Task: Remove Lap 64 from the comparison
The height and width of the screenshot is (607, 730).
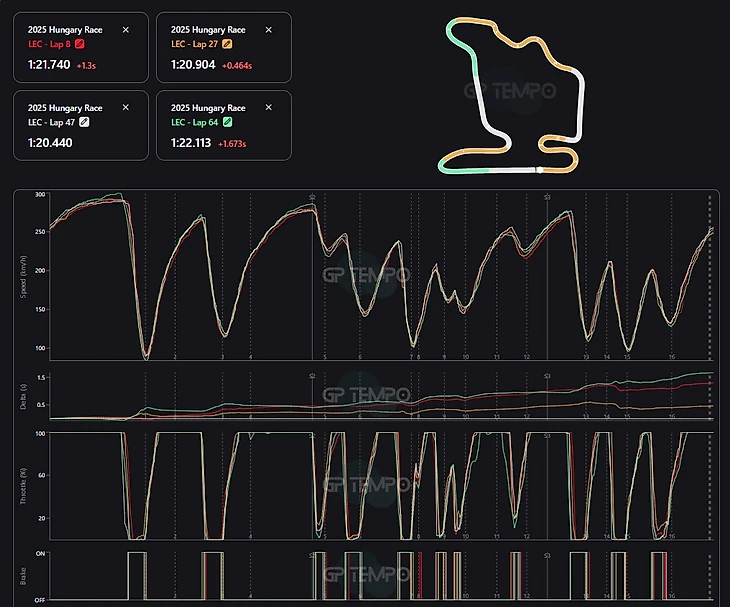Action: (268, 108)
